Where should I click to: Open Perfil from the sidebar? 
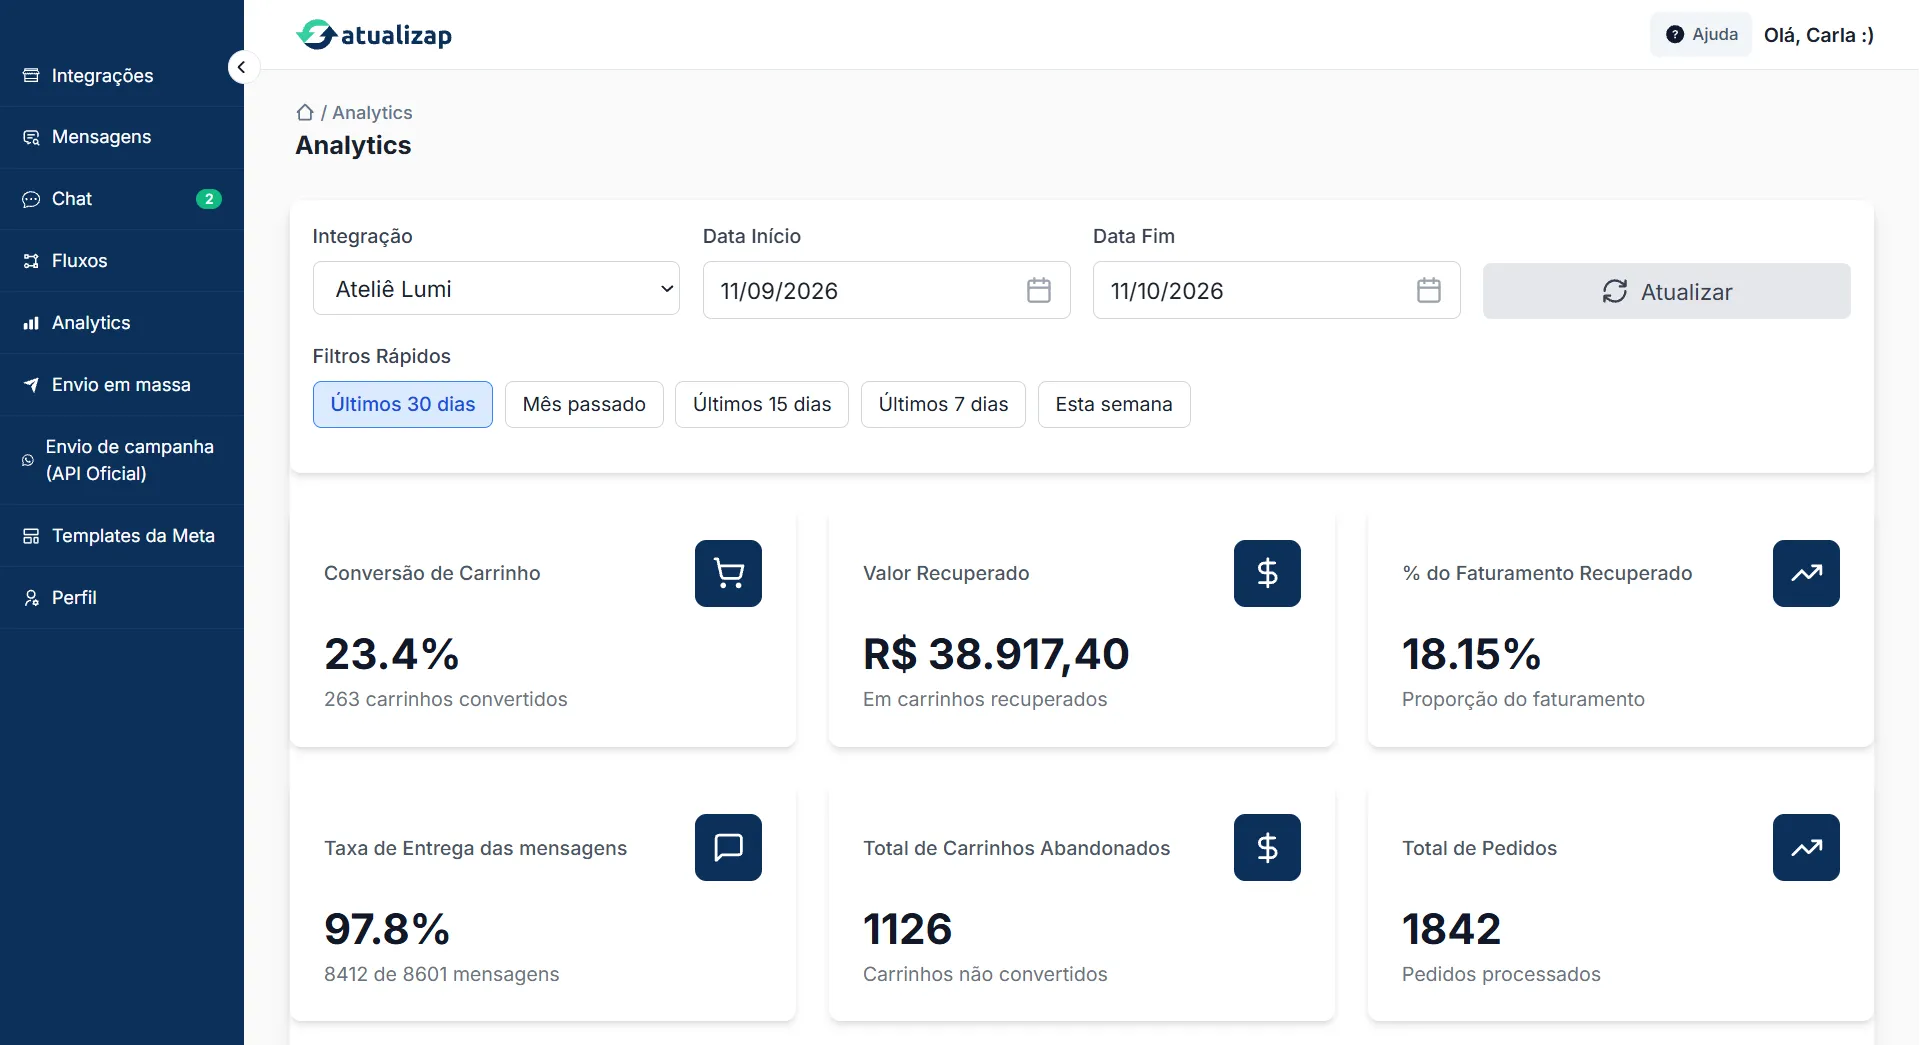[122, 598]
